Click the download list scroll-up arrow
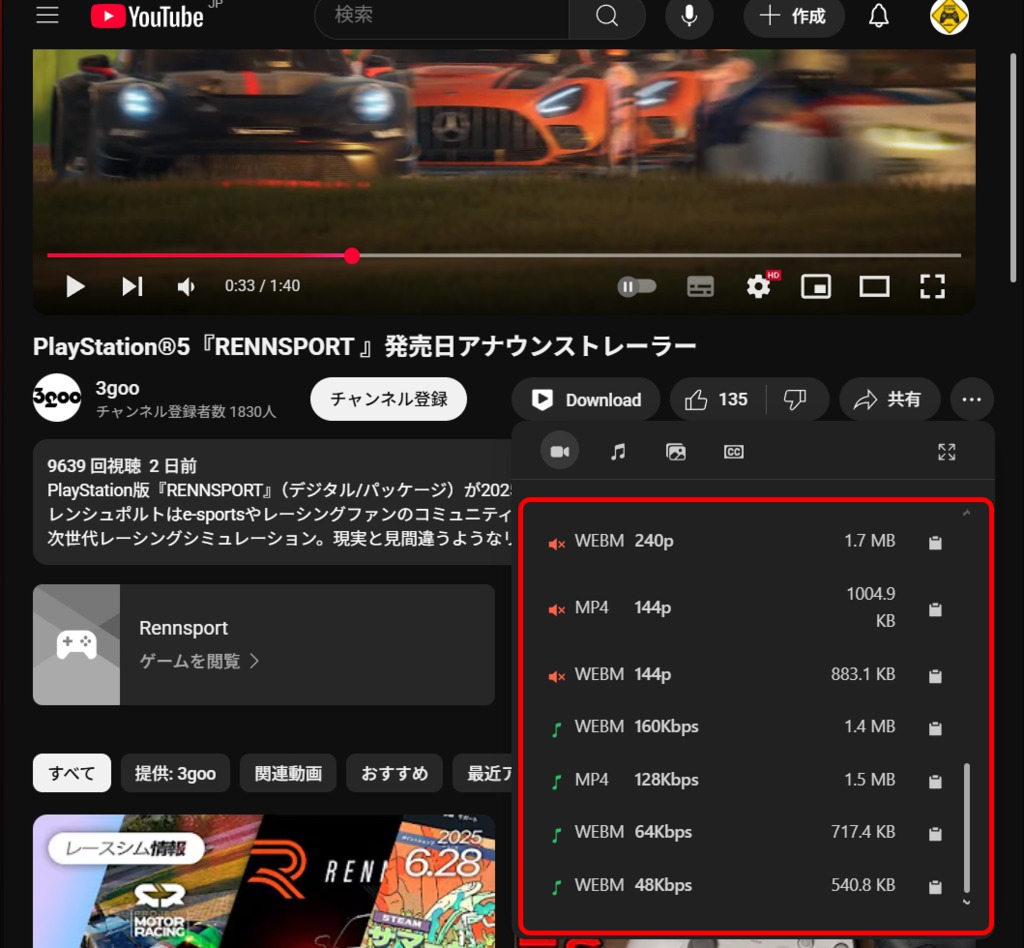Viewport: 1024px width, 948px height. (967, 513)
